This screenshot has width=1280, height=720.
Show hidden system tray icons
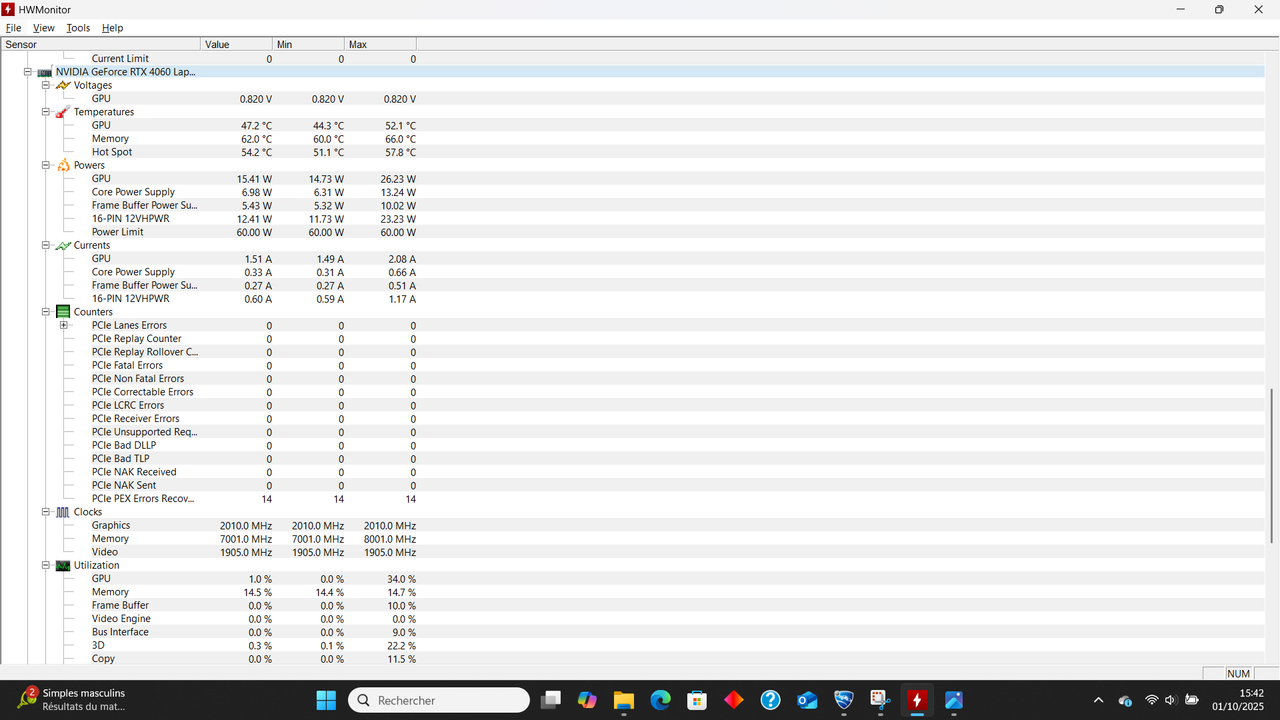tap(1098, 700)
